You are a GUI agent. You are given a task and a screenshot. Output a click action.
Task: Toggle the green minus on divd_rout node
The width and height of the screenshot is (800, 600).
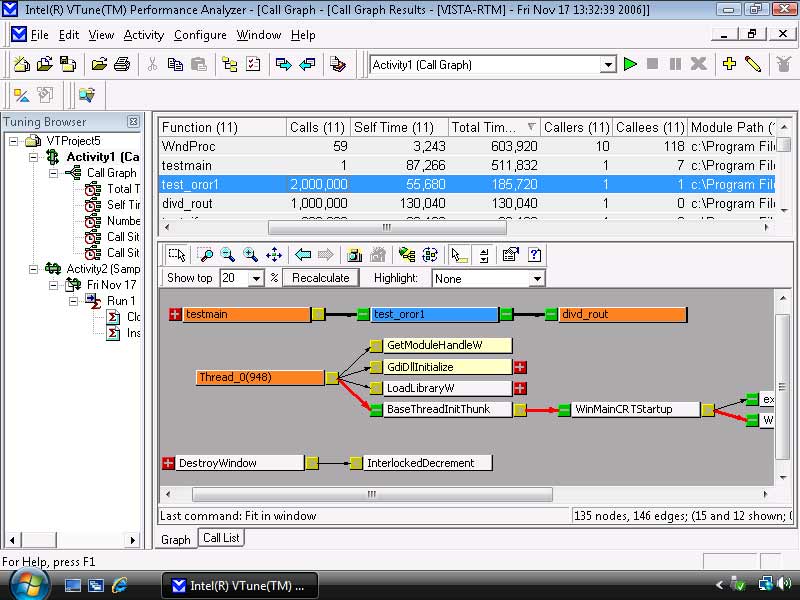pyautogui.click(x=551, y=314)
